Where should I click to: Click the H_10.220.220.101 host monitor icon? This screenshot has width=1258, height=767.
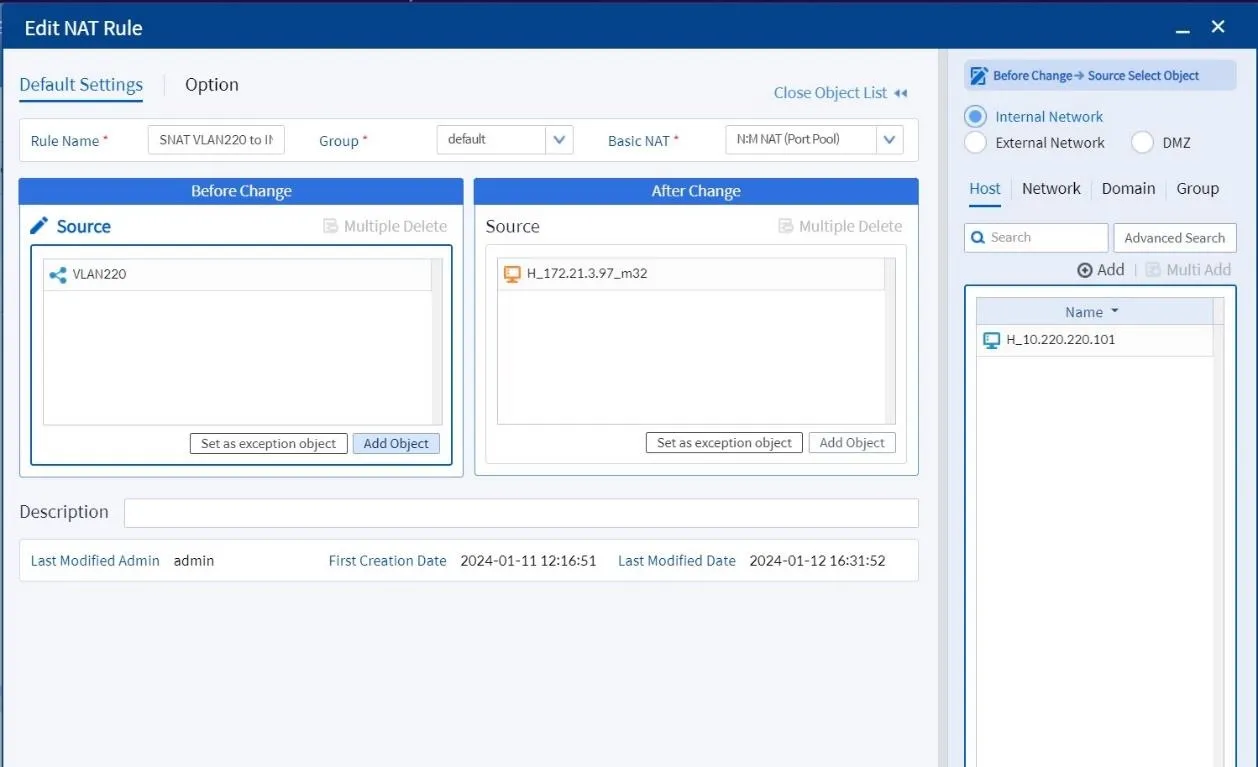tap(991, 340)
